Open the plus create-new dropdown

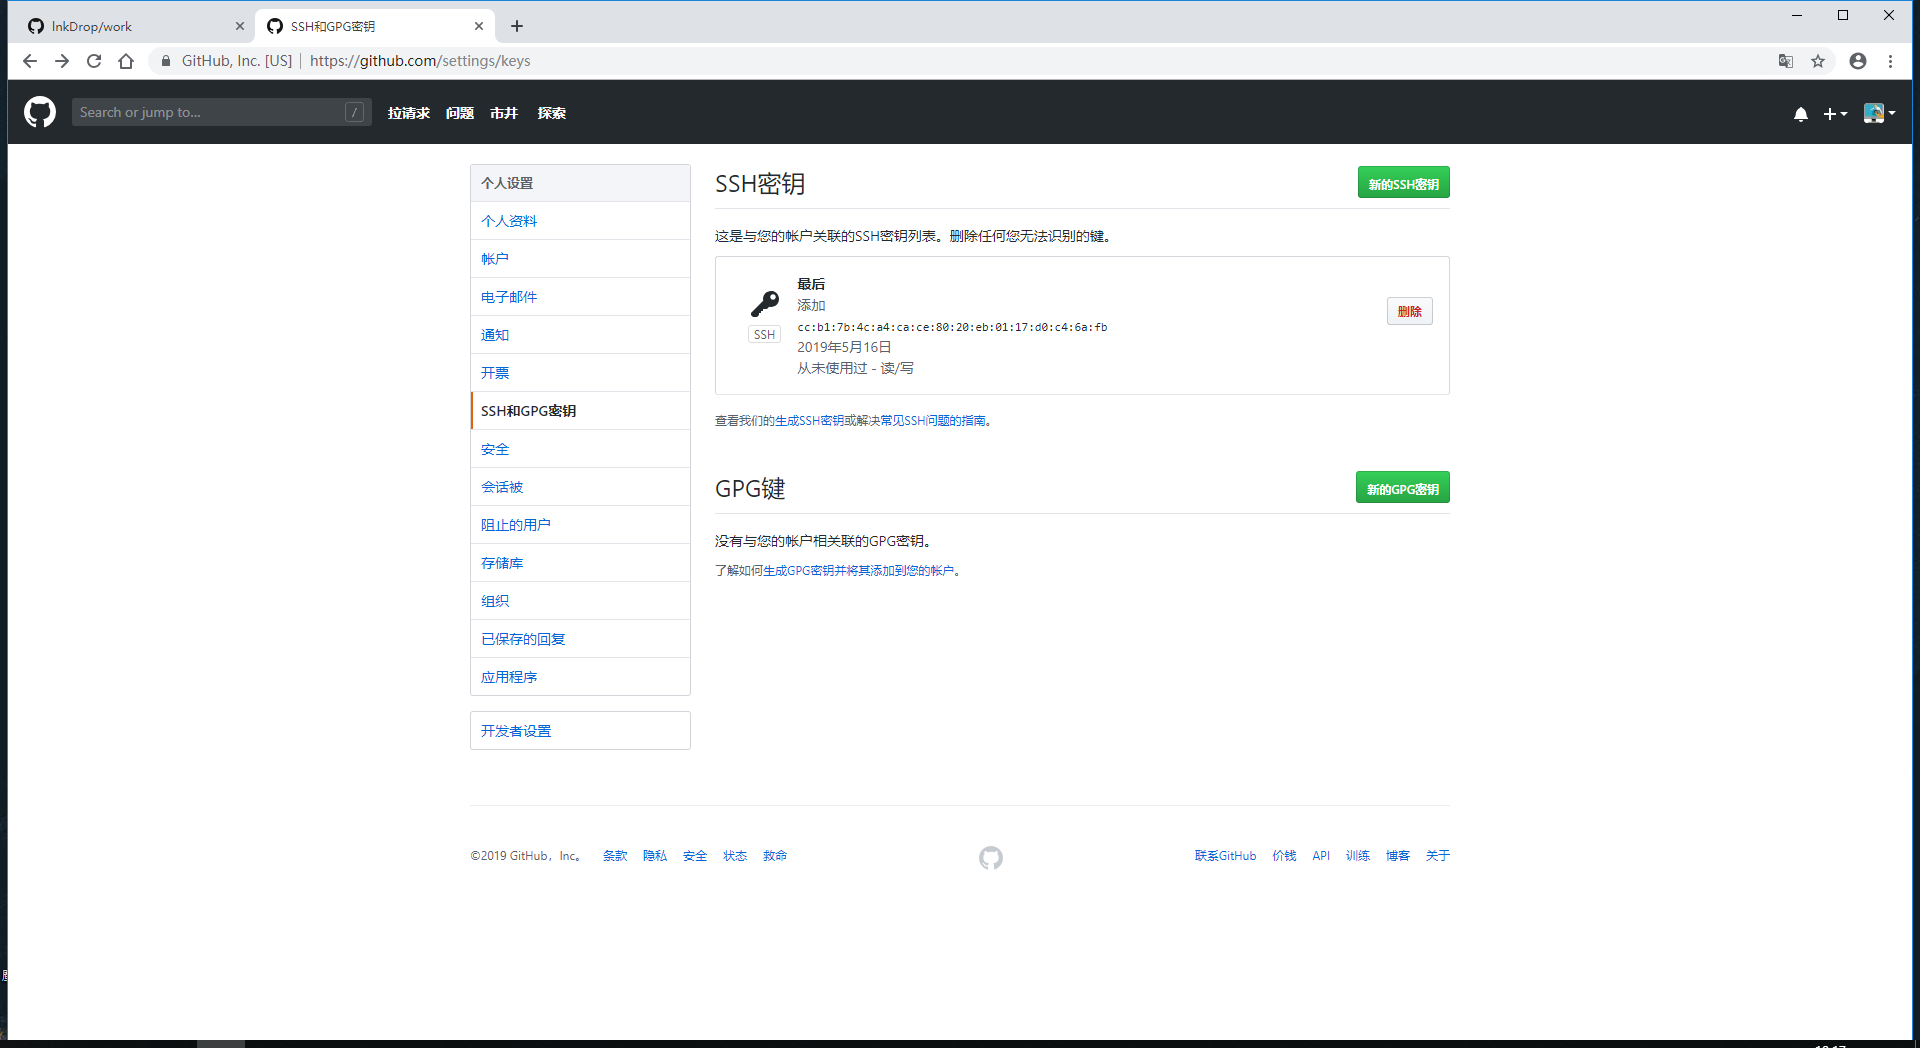[x=1835, y=114]
